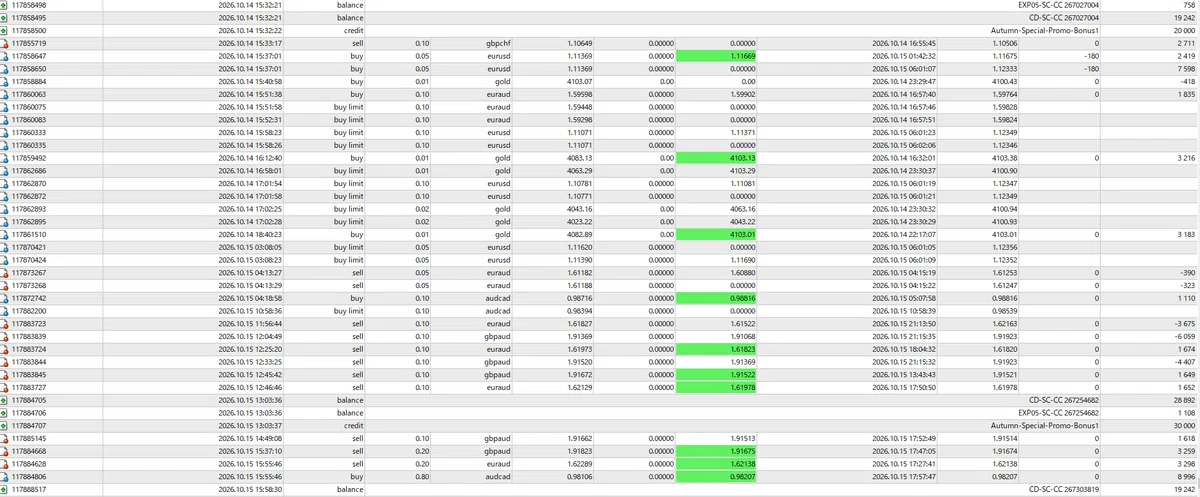Click the close time 2026.10.15 13:43:43

pyautogui.click(x=904, y=375)
